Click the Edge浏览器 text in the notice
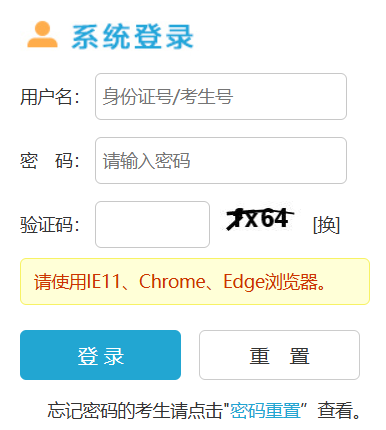 (270, 282)
